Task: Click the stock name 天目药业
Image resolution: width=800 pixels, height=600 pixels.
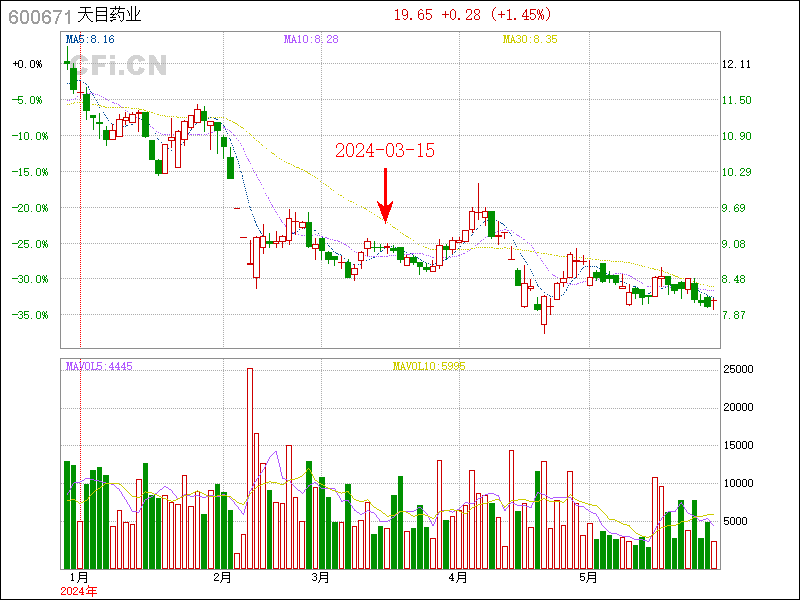Action: (x=109, y=15)
